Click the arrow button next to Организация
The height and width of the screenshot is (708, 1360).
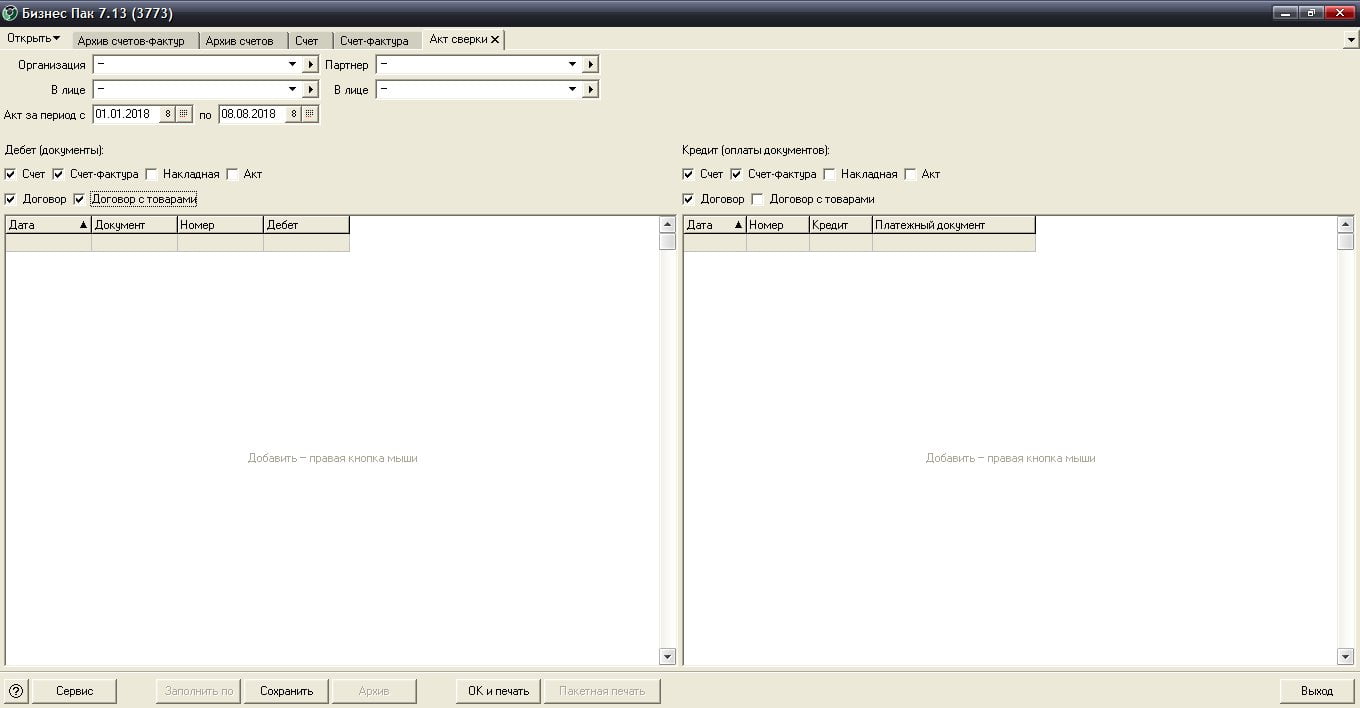[310, 65]
